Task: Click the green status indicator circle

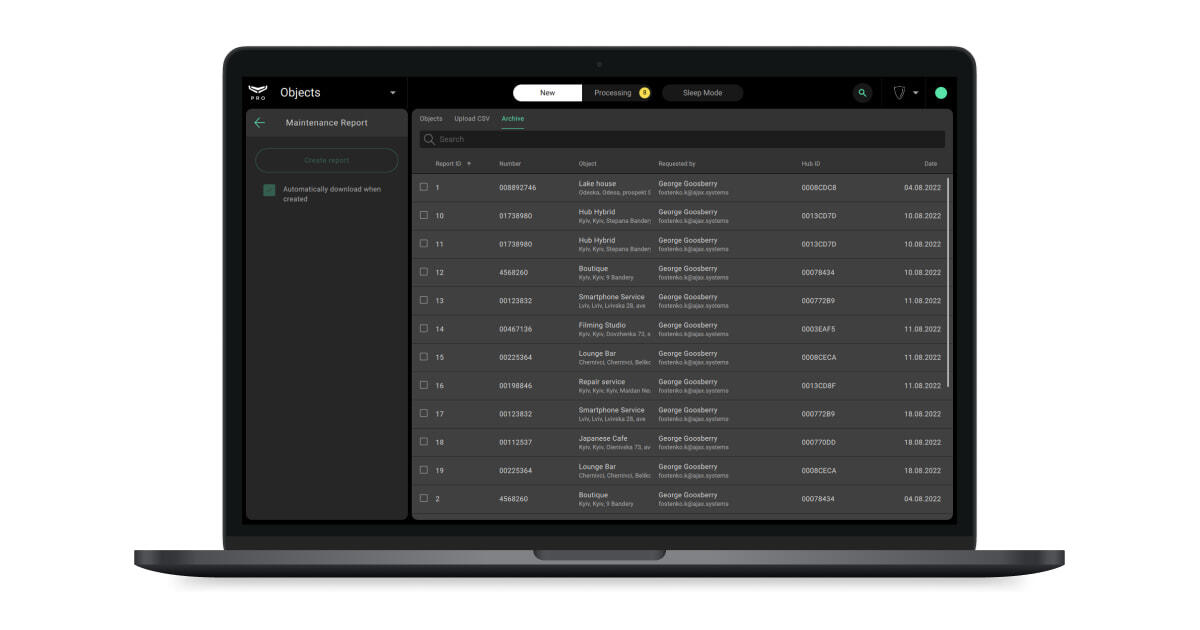Action: tap(940, 93)
